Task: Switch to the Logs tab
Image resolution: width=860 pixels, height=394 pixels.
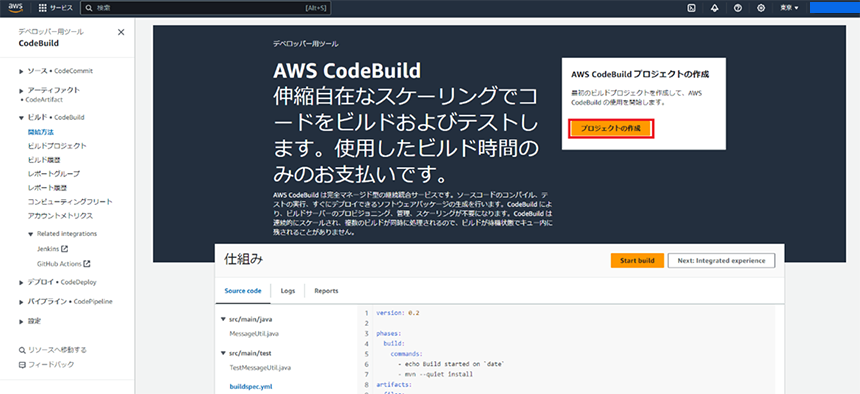Action: pos(288,291)
